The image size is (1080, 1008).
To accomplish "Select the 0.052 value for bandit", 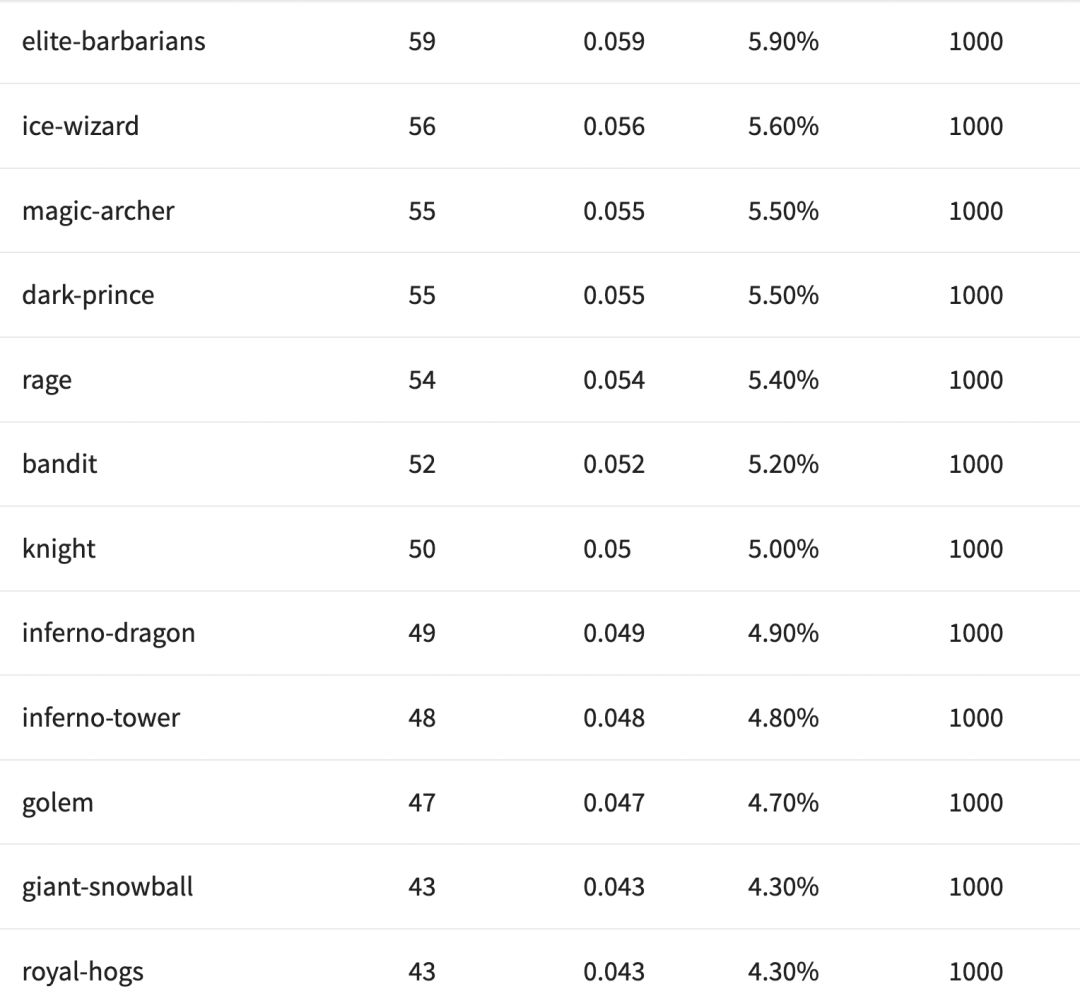I will tap(614, 464).
